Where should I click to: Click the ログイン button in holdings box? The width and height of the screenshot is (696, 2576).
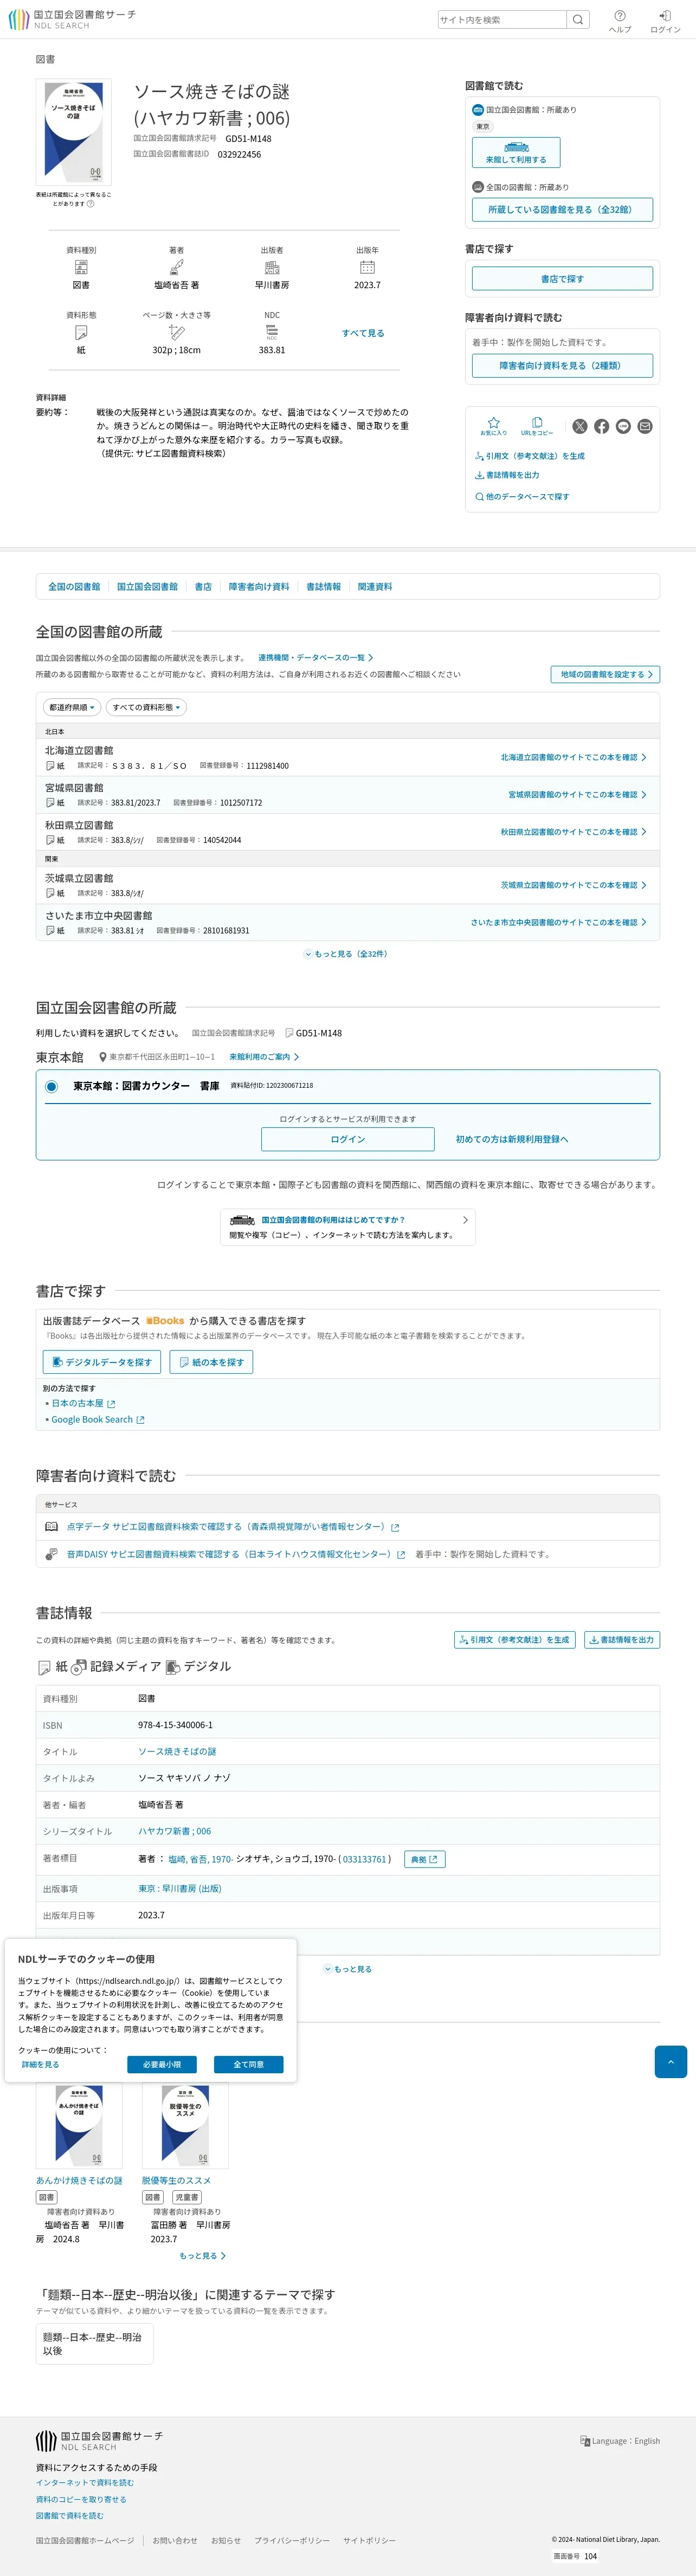(347, 1139)
